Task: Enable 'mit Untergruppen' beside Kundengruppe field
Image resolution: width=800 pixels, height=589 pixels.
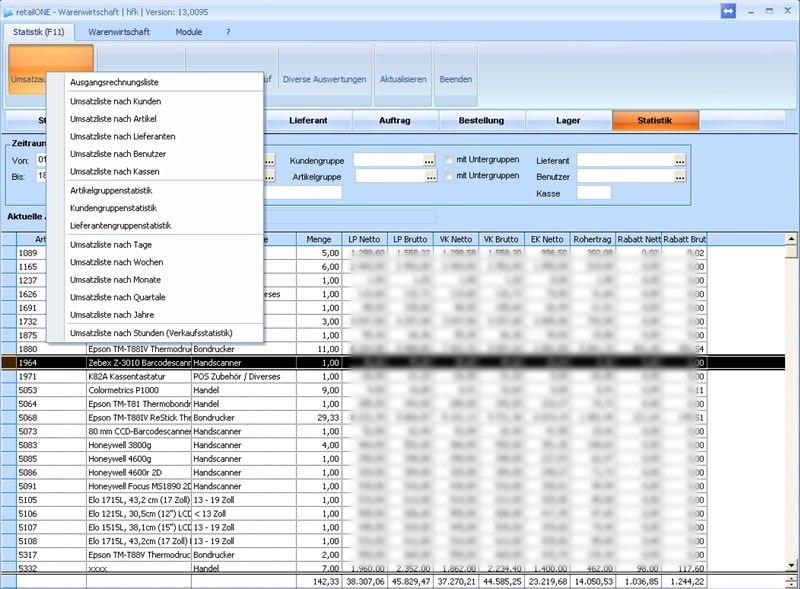Action: pos(450,160)
